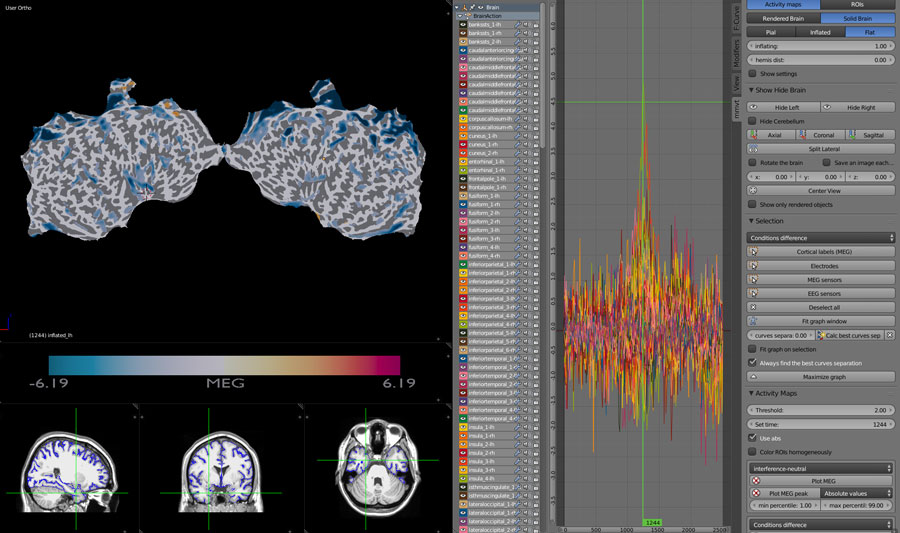The height and width of the screenshot is (533, 900).
Task: Click Maximize graph arrow icon
Action: pos(753,377)
